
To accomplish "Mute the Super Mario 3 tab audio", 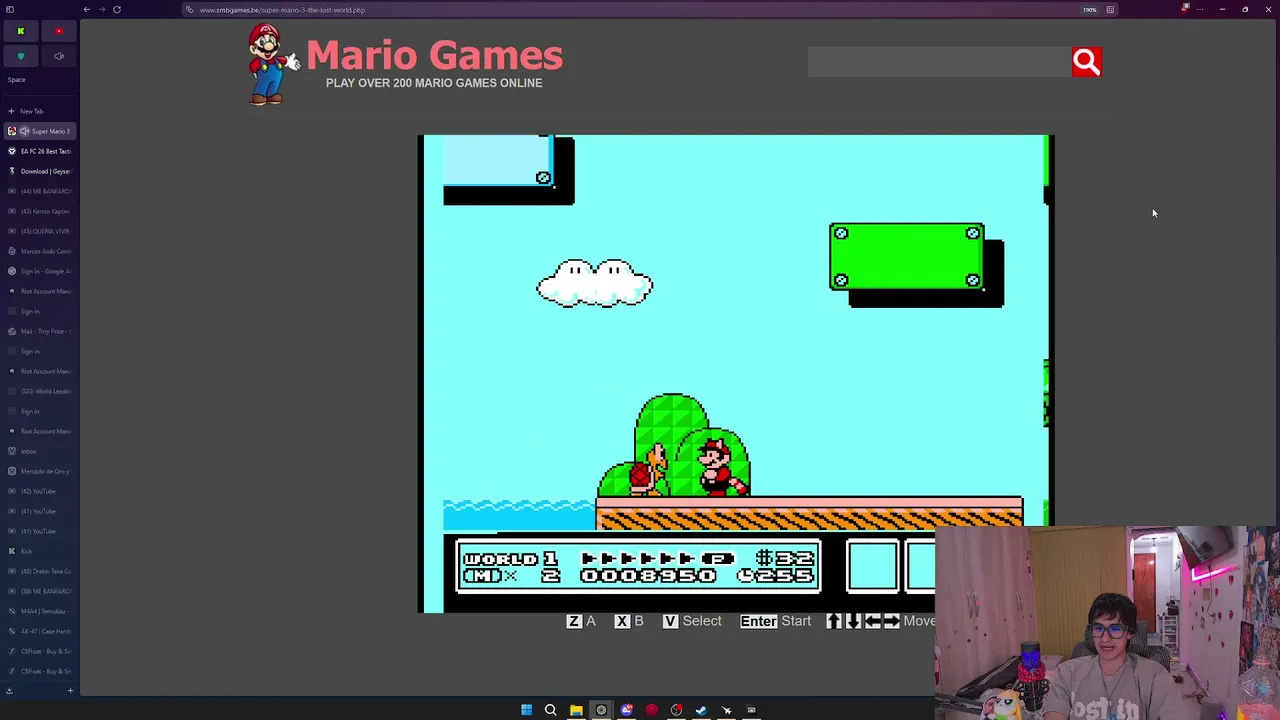I will click(24, 131).
